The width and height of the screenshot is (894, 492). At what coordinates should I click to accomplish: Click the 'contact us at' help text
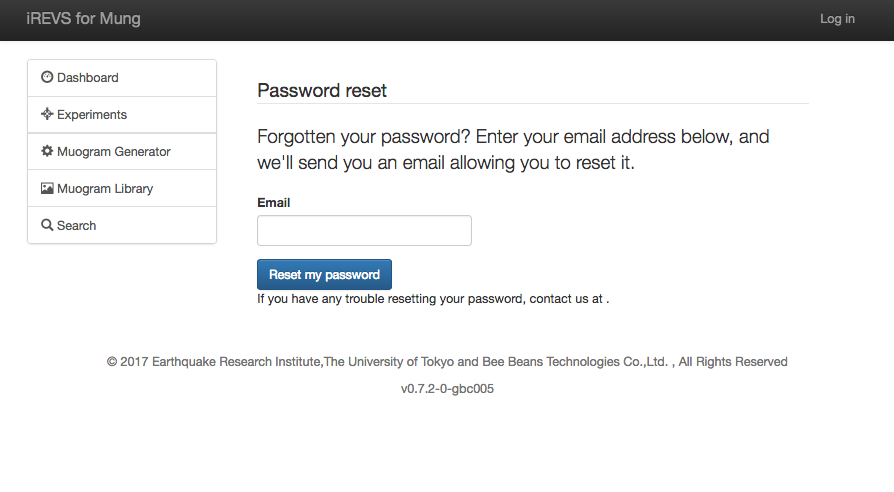click(432, 298)
